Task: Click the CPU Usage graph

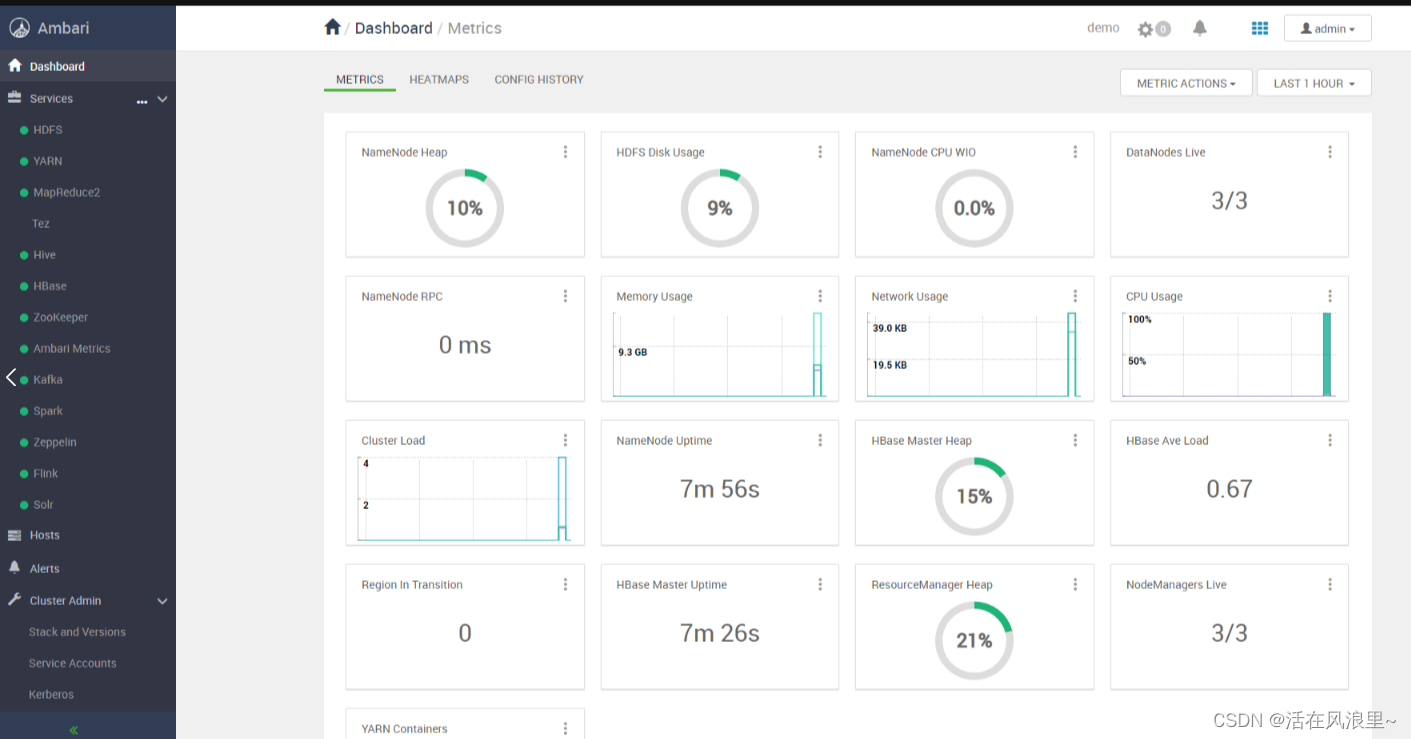Action: pos(1229,354)
